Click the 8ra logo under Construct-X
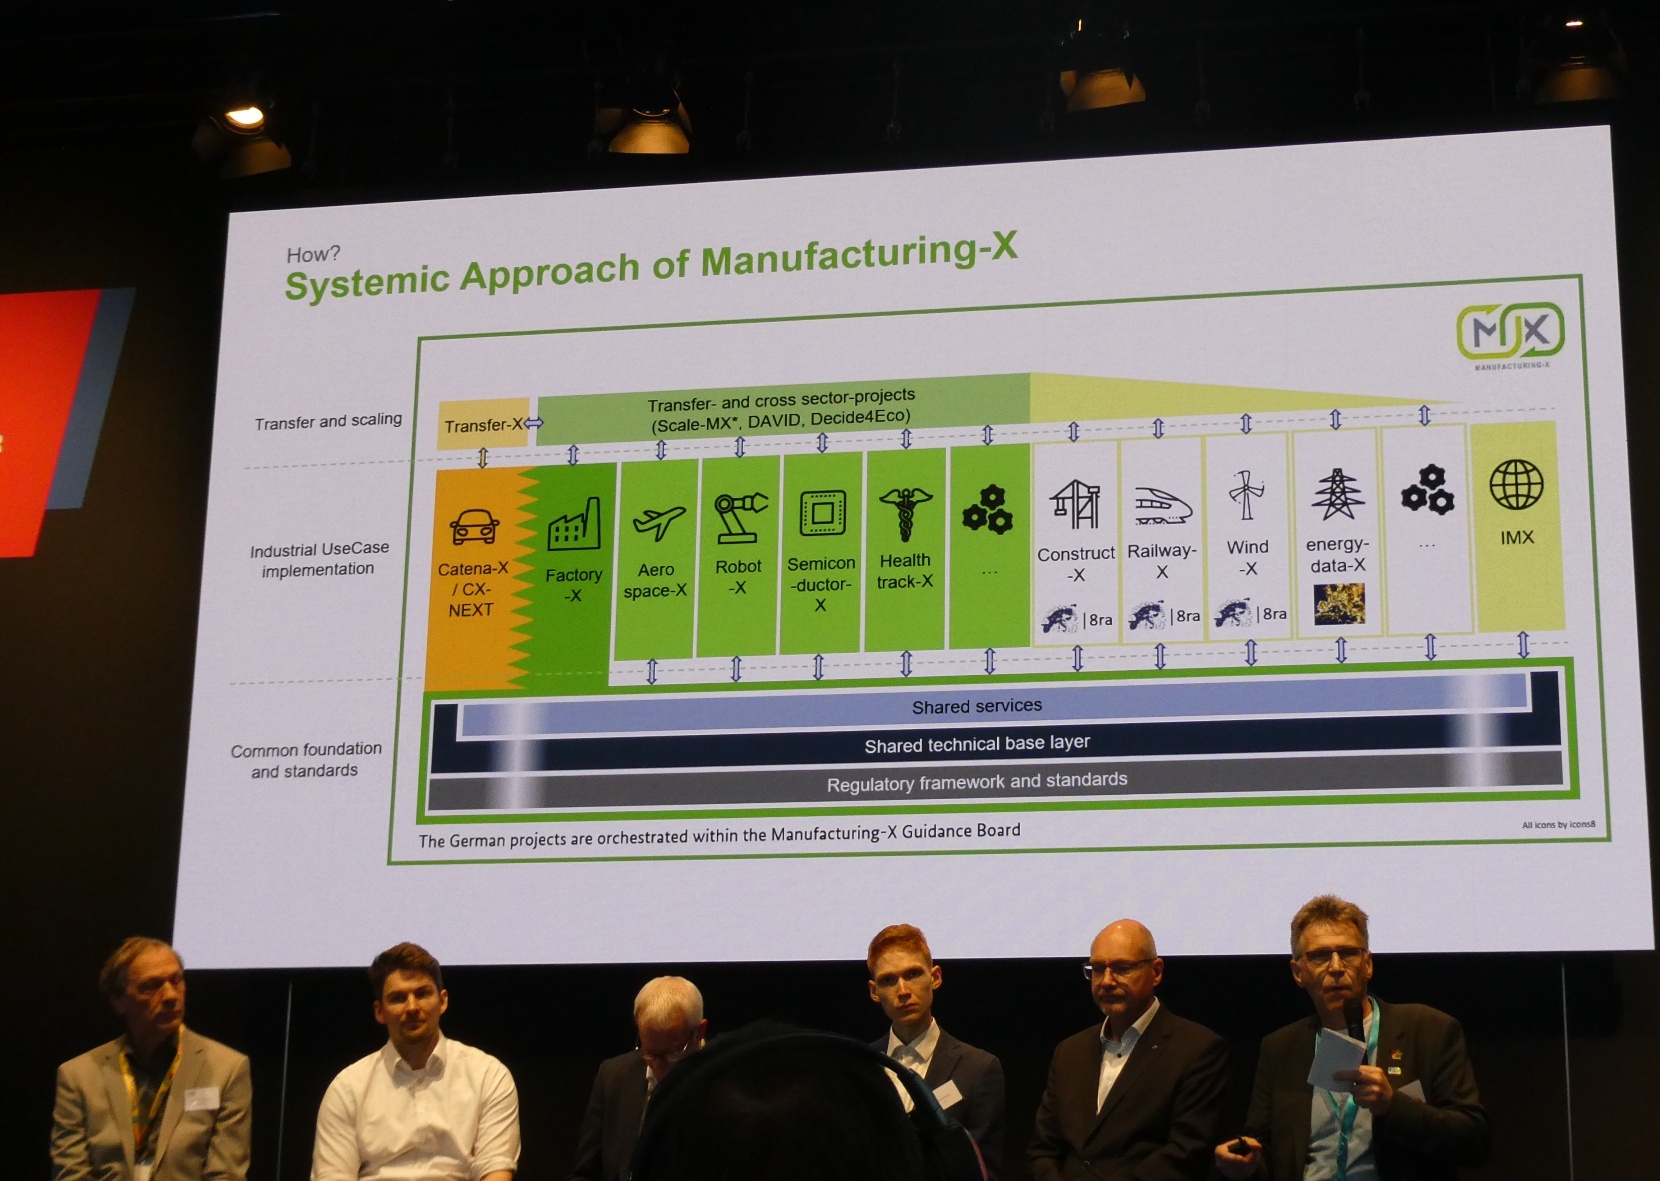Screen dimensions: 1660x1181 click(1077, 619)
